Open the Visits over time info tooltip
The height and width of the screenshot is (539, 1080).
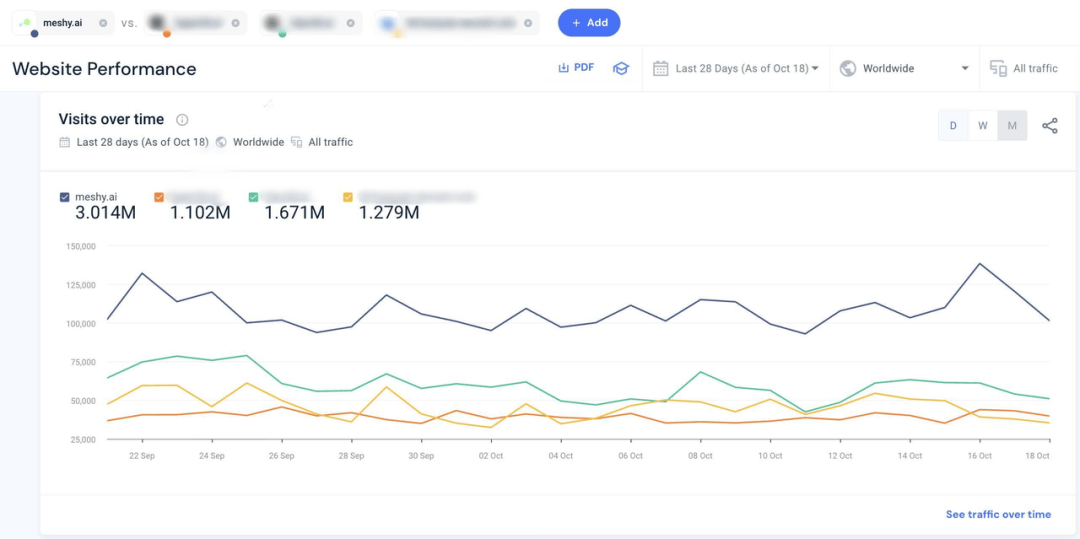click(182, 120)
